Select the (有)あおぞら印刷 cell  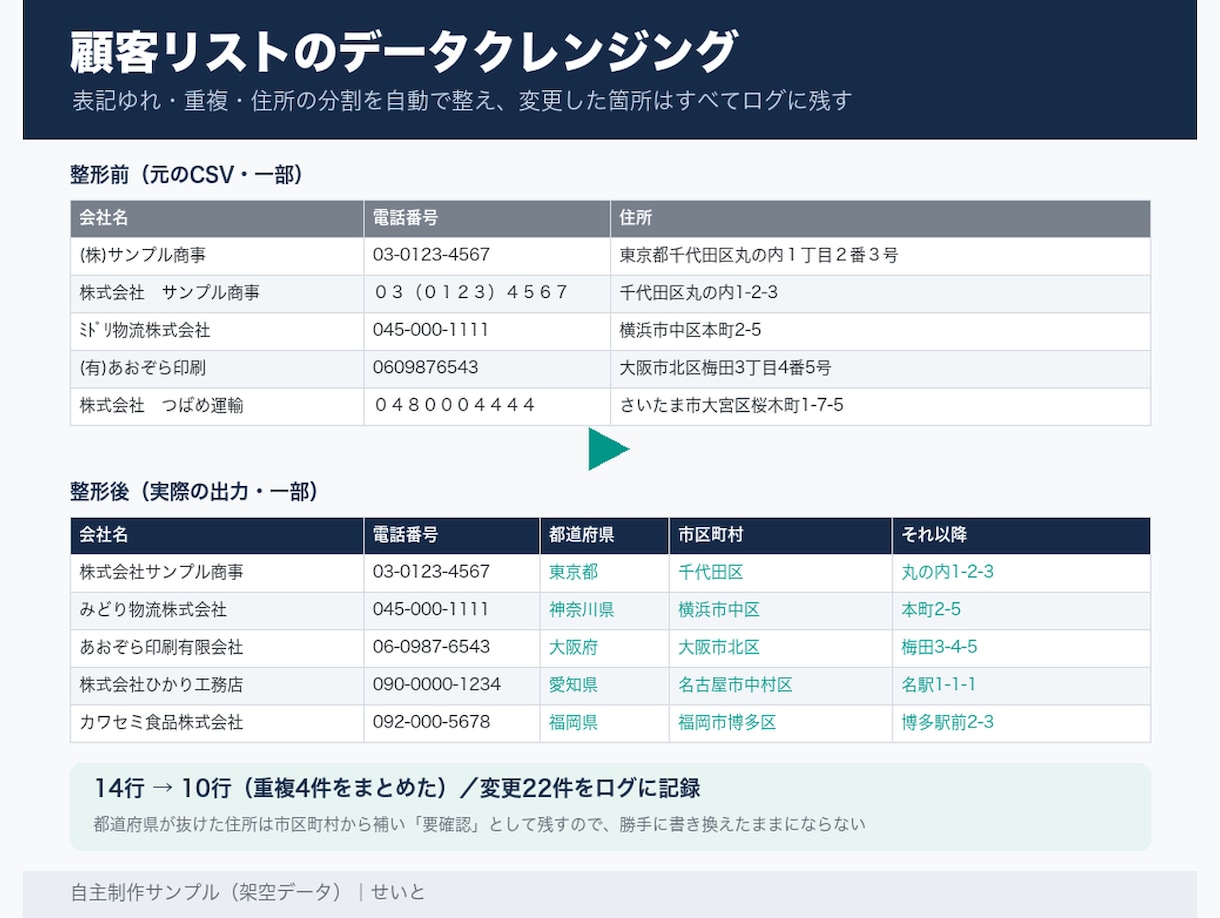pyautogui.click(x=217, y=368)
